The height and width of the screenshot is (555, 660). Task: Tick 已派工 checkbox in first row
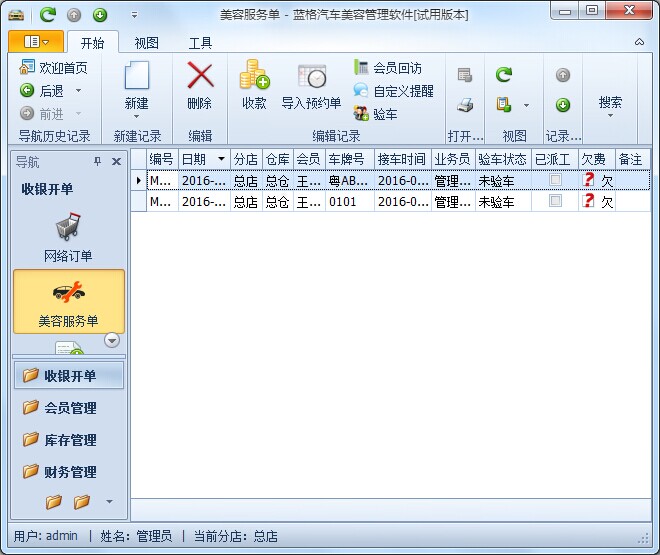click(555, 180)
